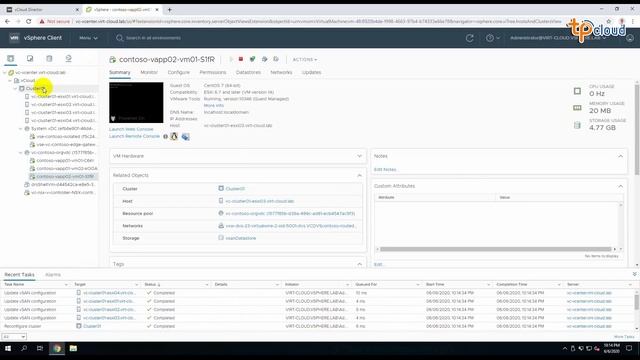Click the Edit Notes link
The image size is (640, 360).
[385, 169]
